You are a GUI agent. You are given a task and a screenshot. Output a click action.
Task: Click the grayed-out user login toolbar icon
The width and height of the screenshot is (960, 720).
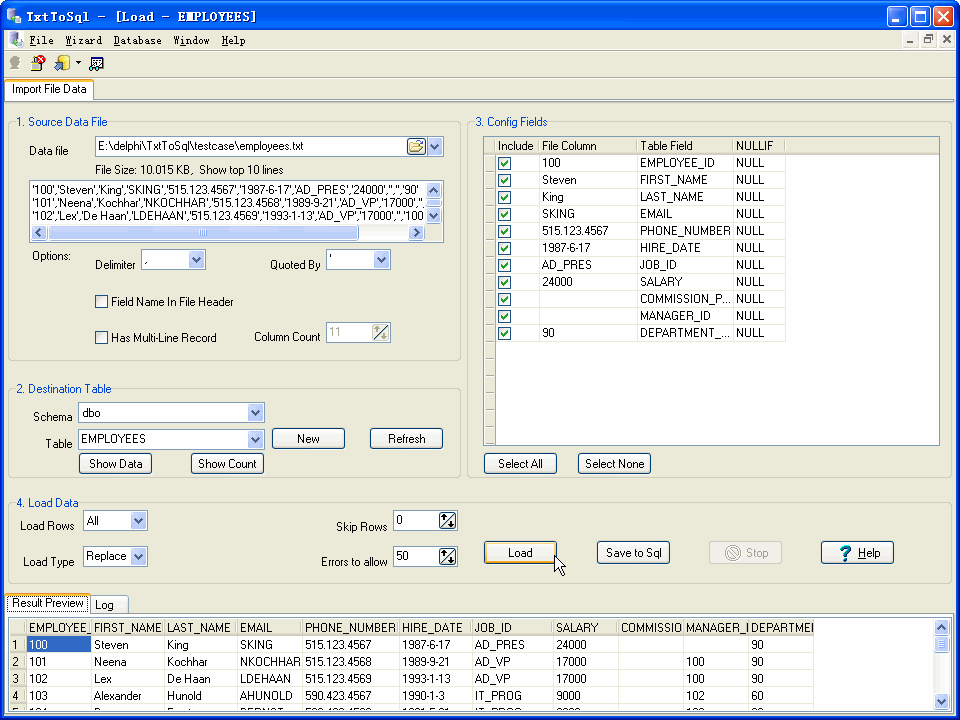point(15,63)
